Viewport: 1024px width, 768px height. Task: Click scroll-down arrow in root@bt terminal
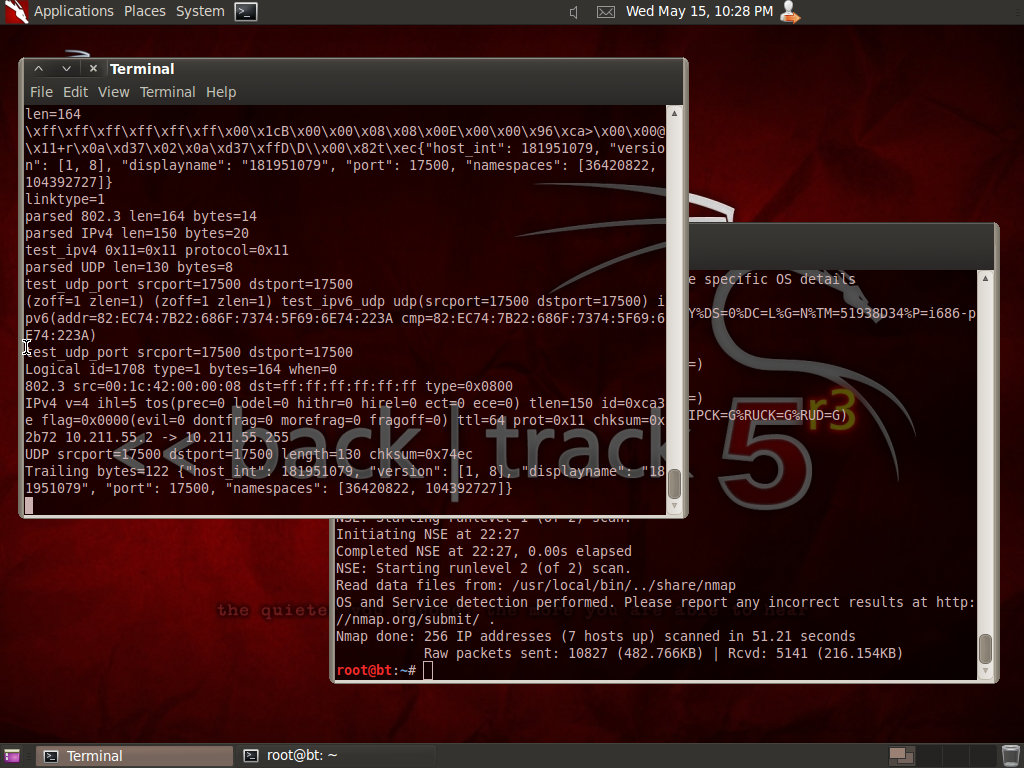tap(985, 671)
